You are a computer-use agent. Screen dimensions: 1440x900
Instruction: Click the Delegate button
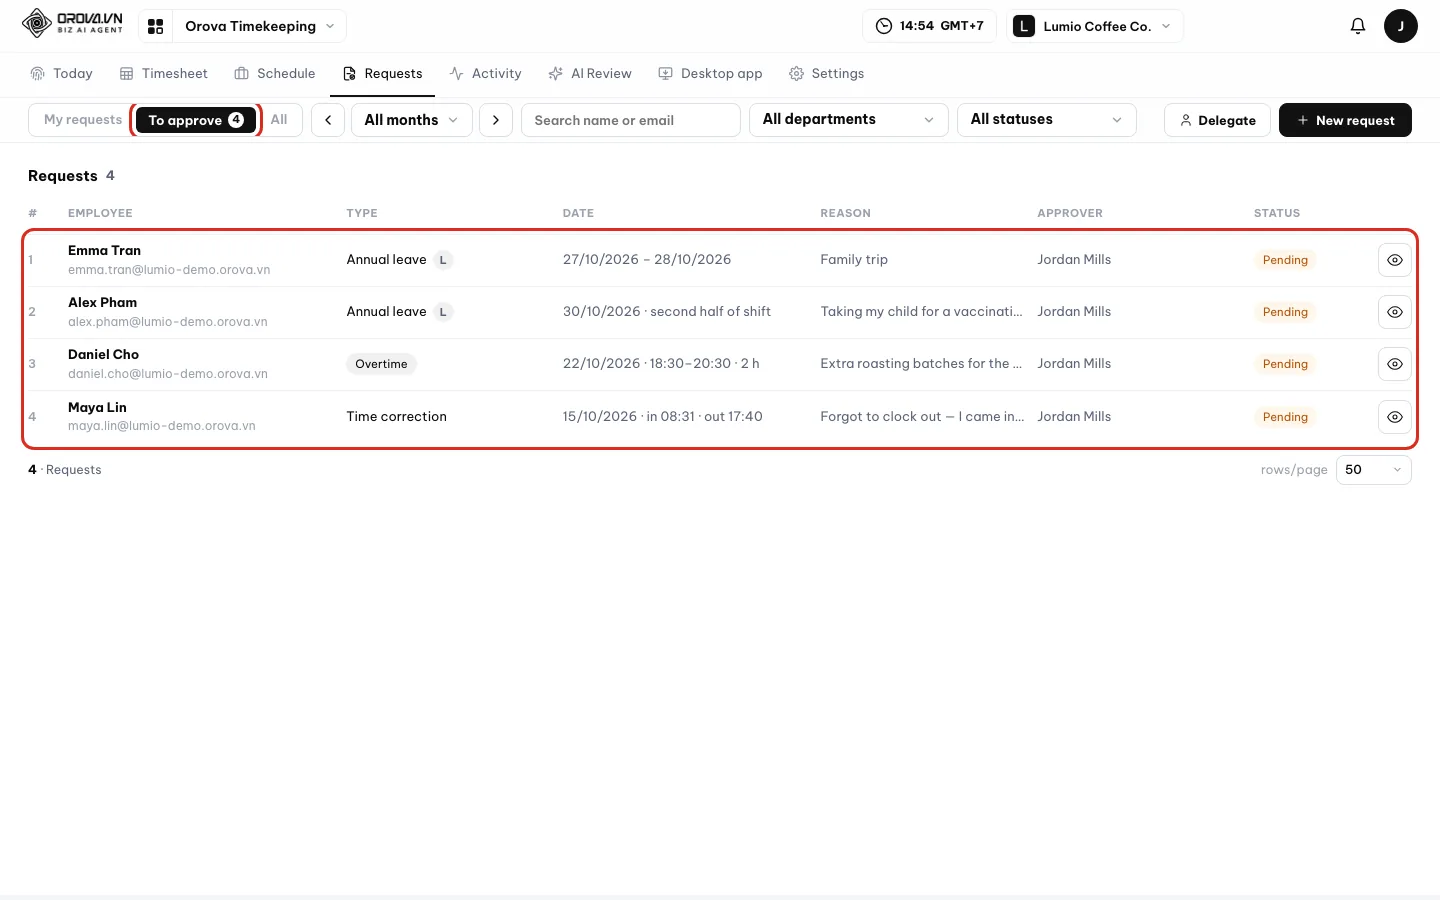(1217, 120)
